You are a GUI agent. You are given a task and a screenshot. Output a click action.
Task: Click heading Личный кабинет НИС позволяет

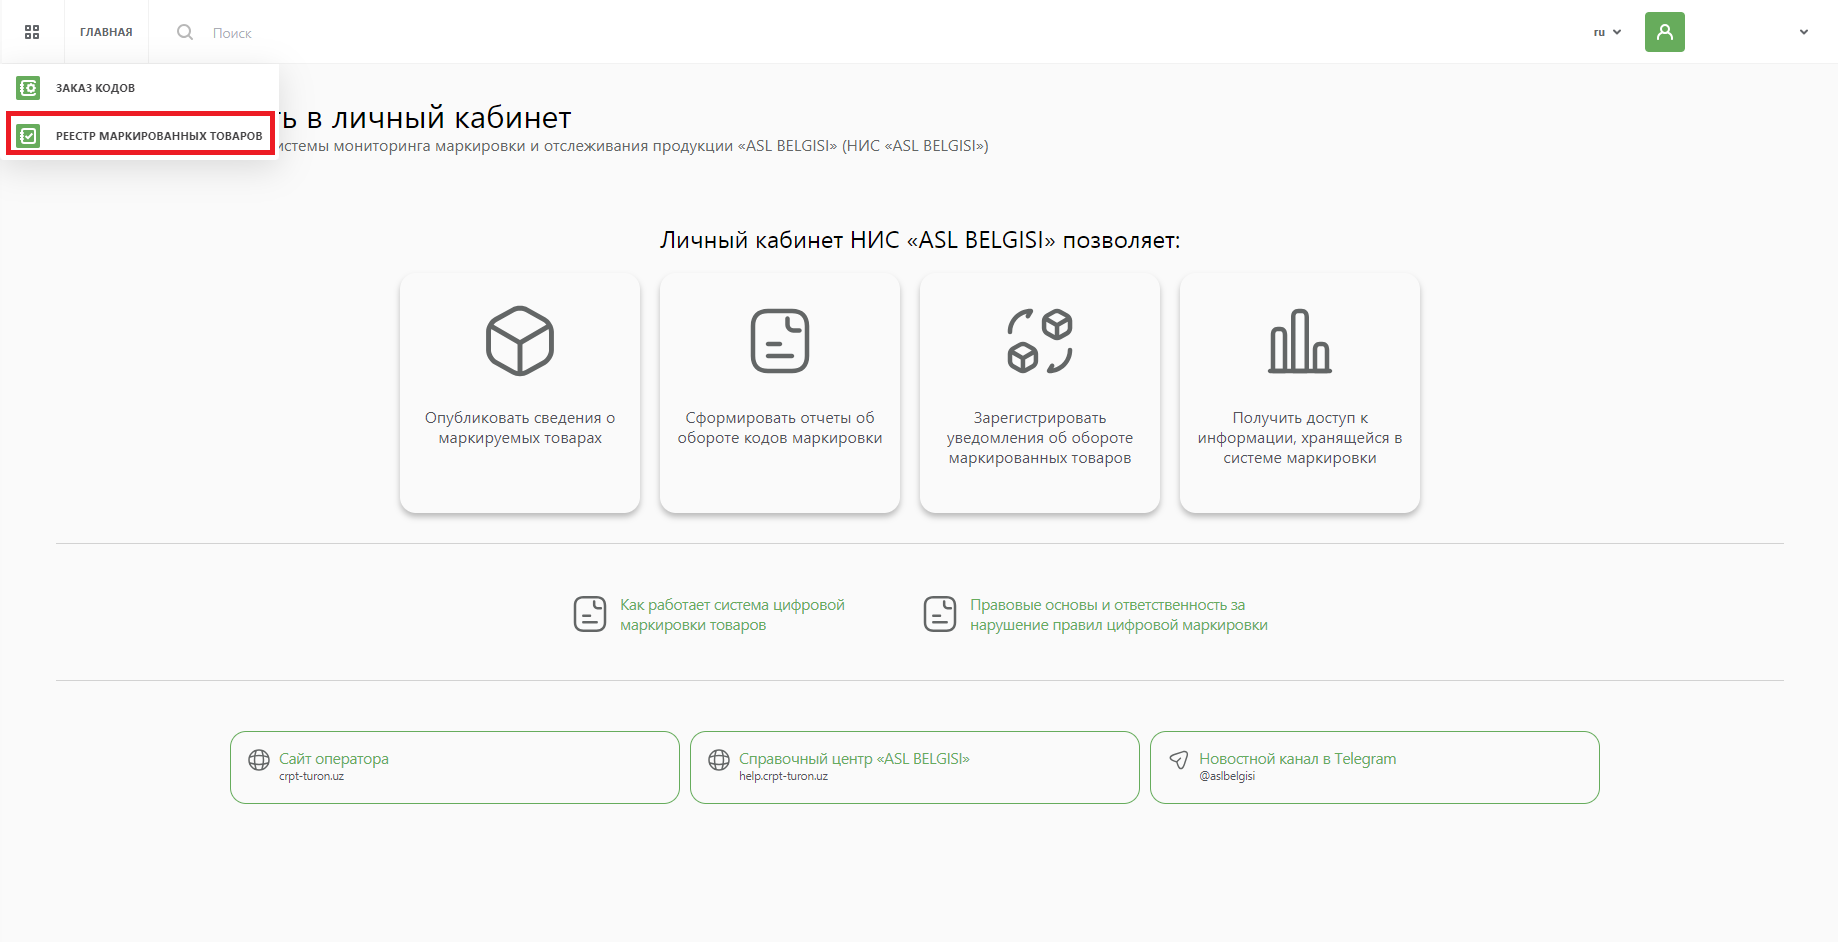coord(920,240)
